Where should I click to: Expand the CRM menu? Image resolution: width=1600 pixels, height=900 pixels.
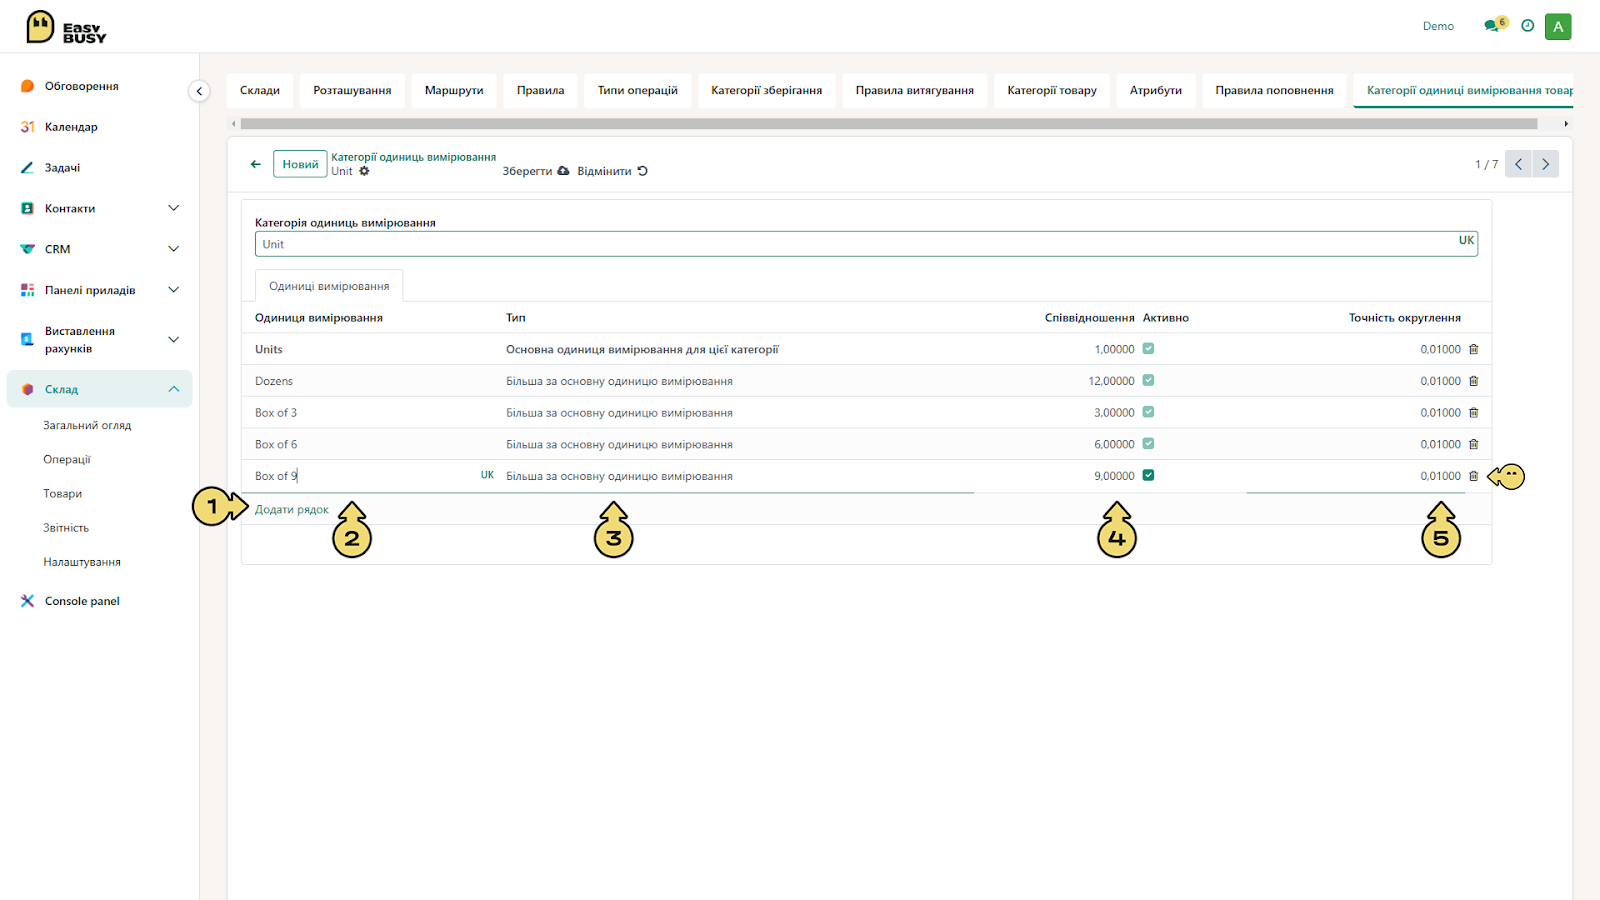pos(173,249)
